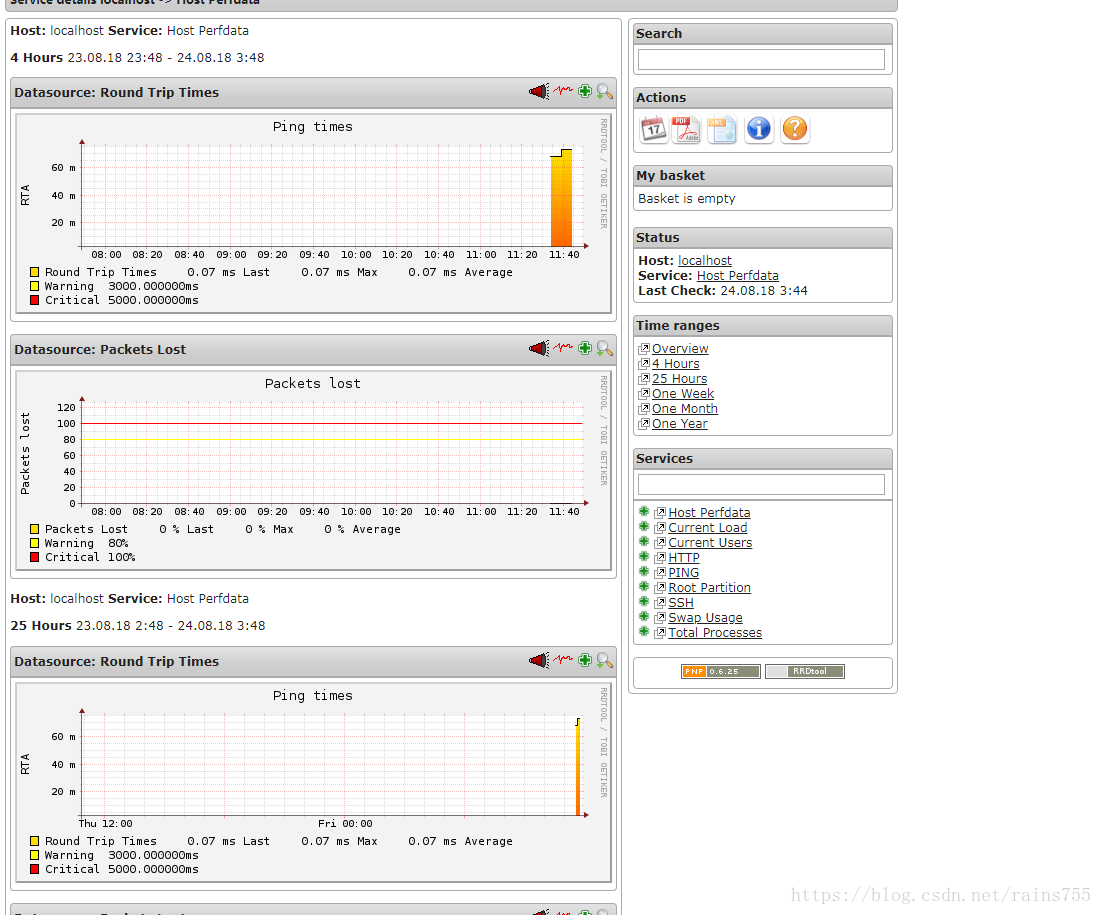Open the Root Partition service

click(x=709, y=588)
